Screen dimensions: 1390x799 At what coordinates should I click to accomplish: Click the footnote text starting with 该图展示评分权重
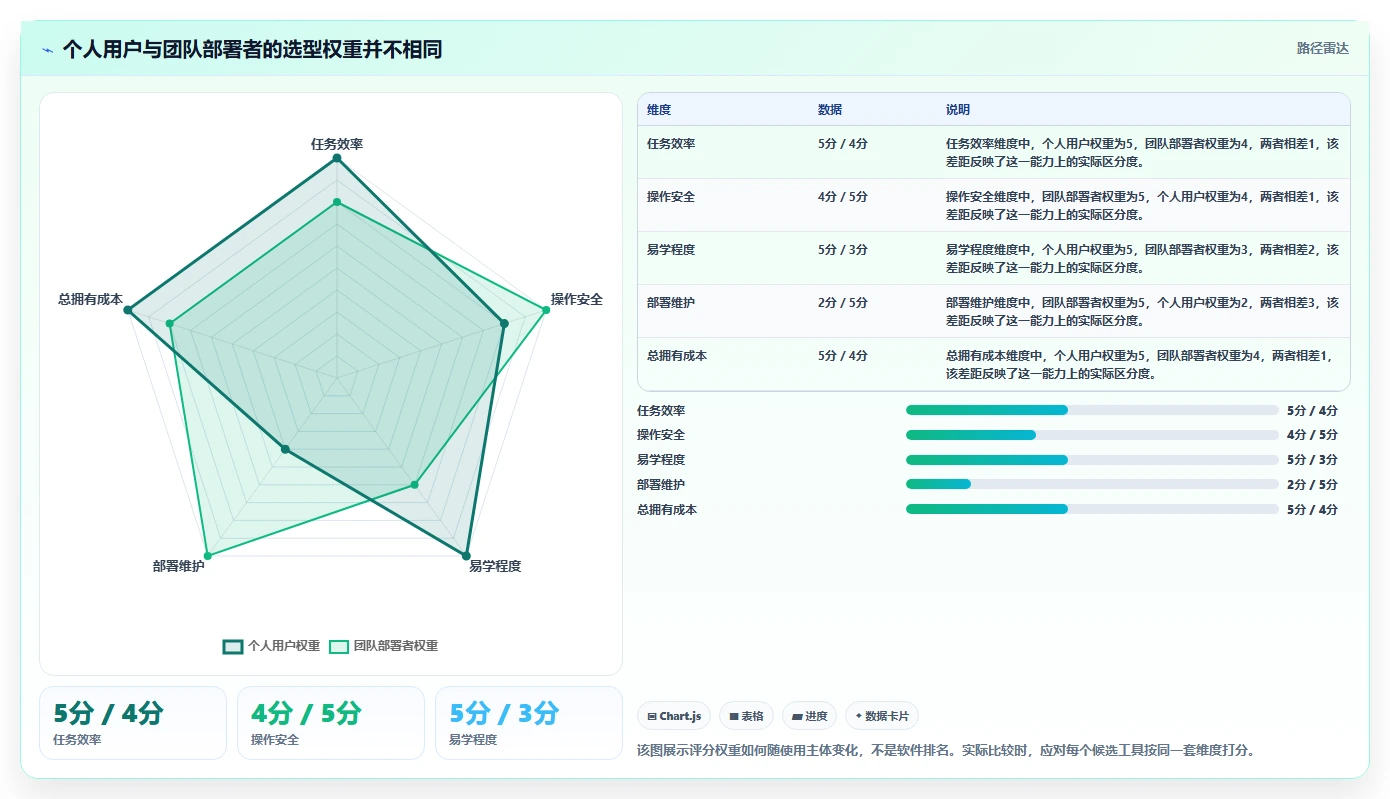point(945,750)
